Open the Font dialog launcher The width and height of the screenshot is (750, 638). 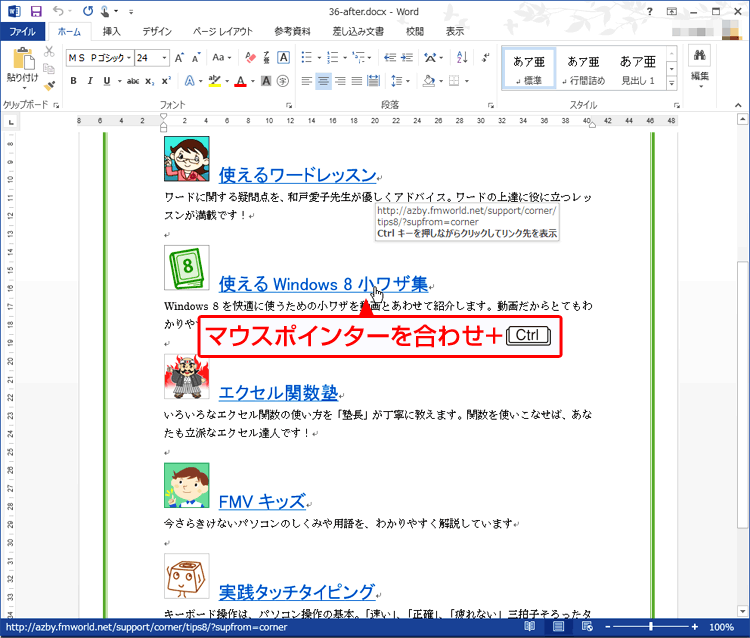coord(289,105)
